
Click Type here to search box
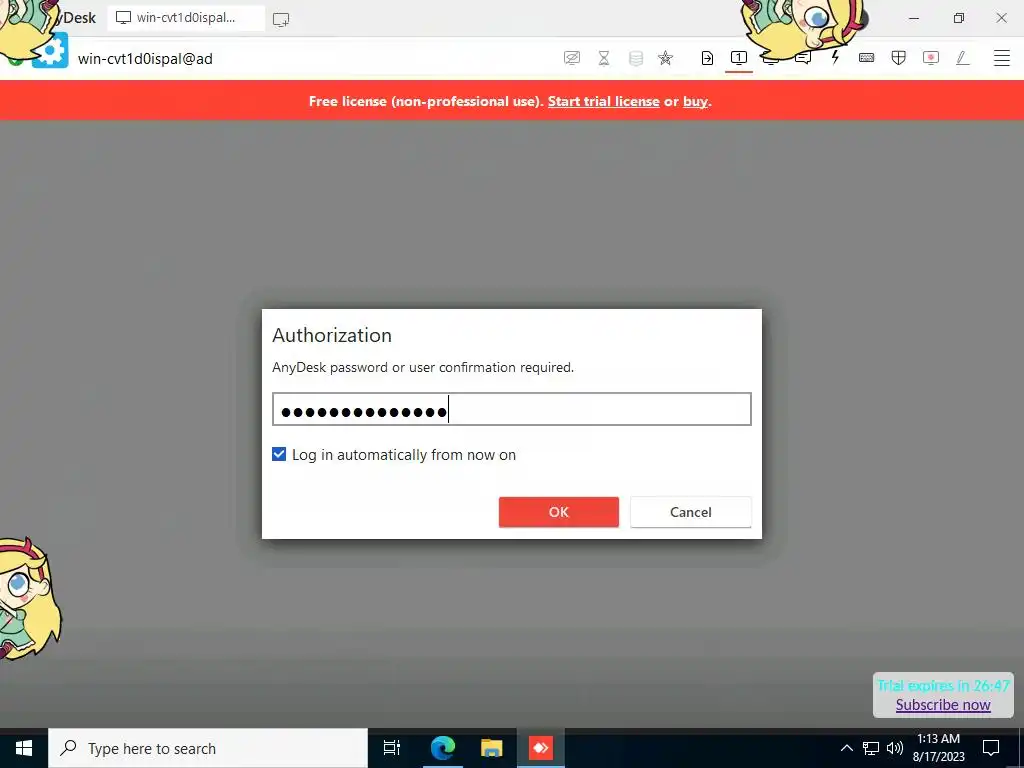pos(208,748)
